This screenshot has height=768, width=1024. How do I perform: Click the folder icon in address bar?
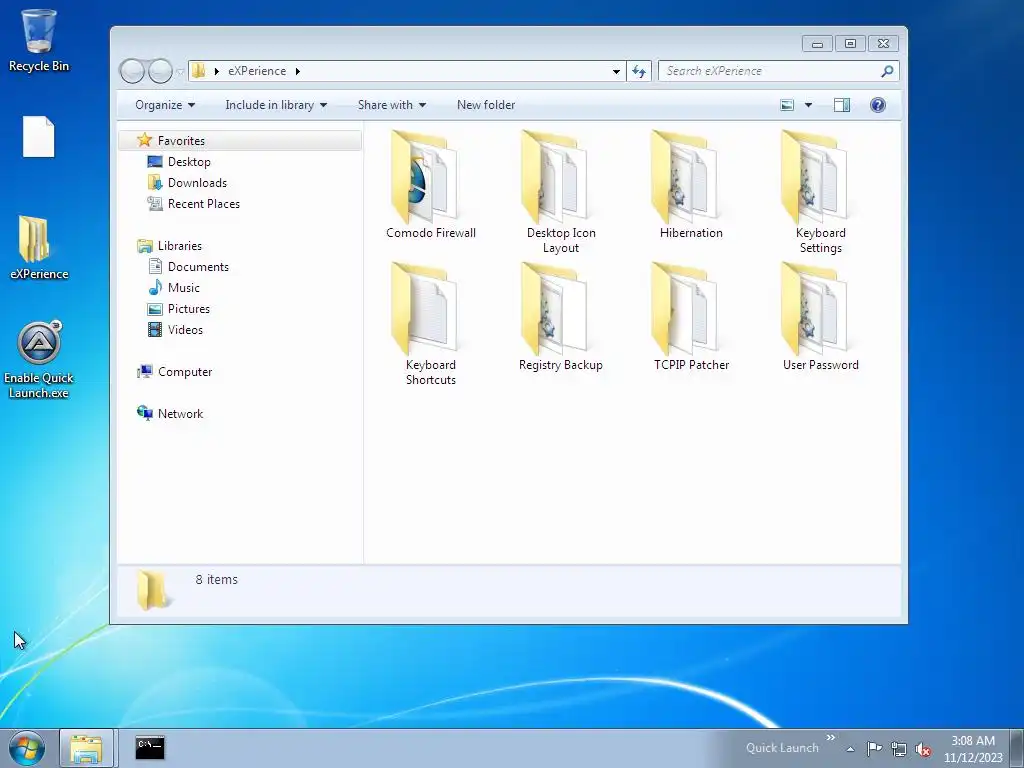(x=199, y=71)
